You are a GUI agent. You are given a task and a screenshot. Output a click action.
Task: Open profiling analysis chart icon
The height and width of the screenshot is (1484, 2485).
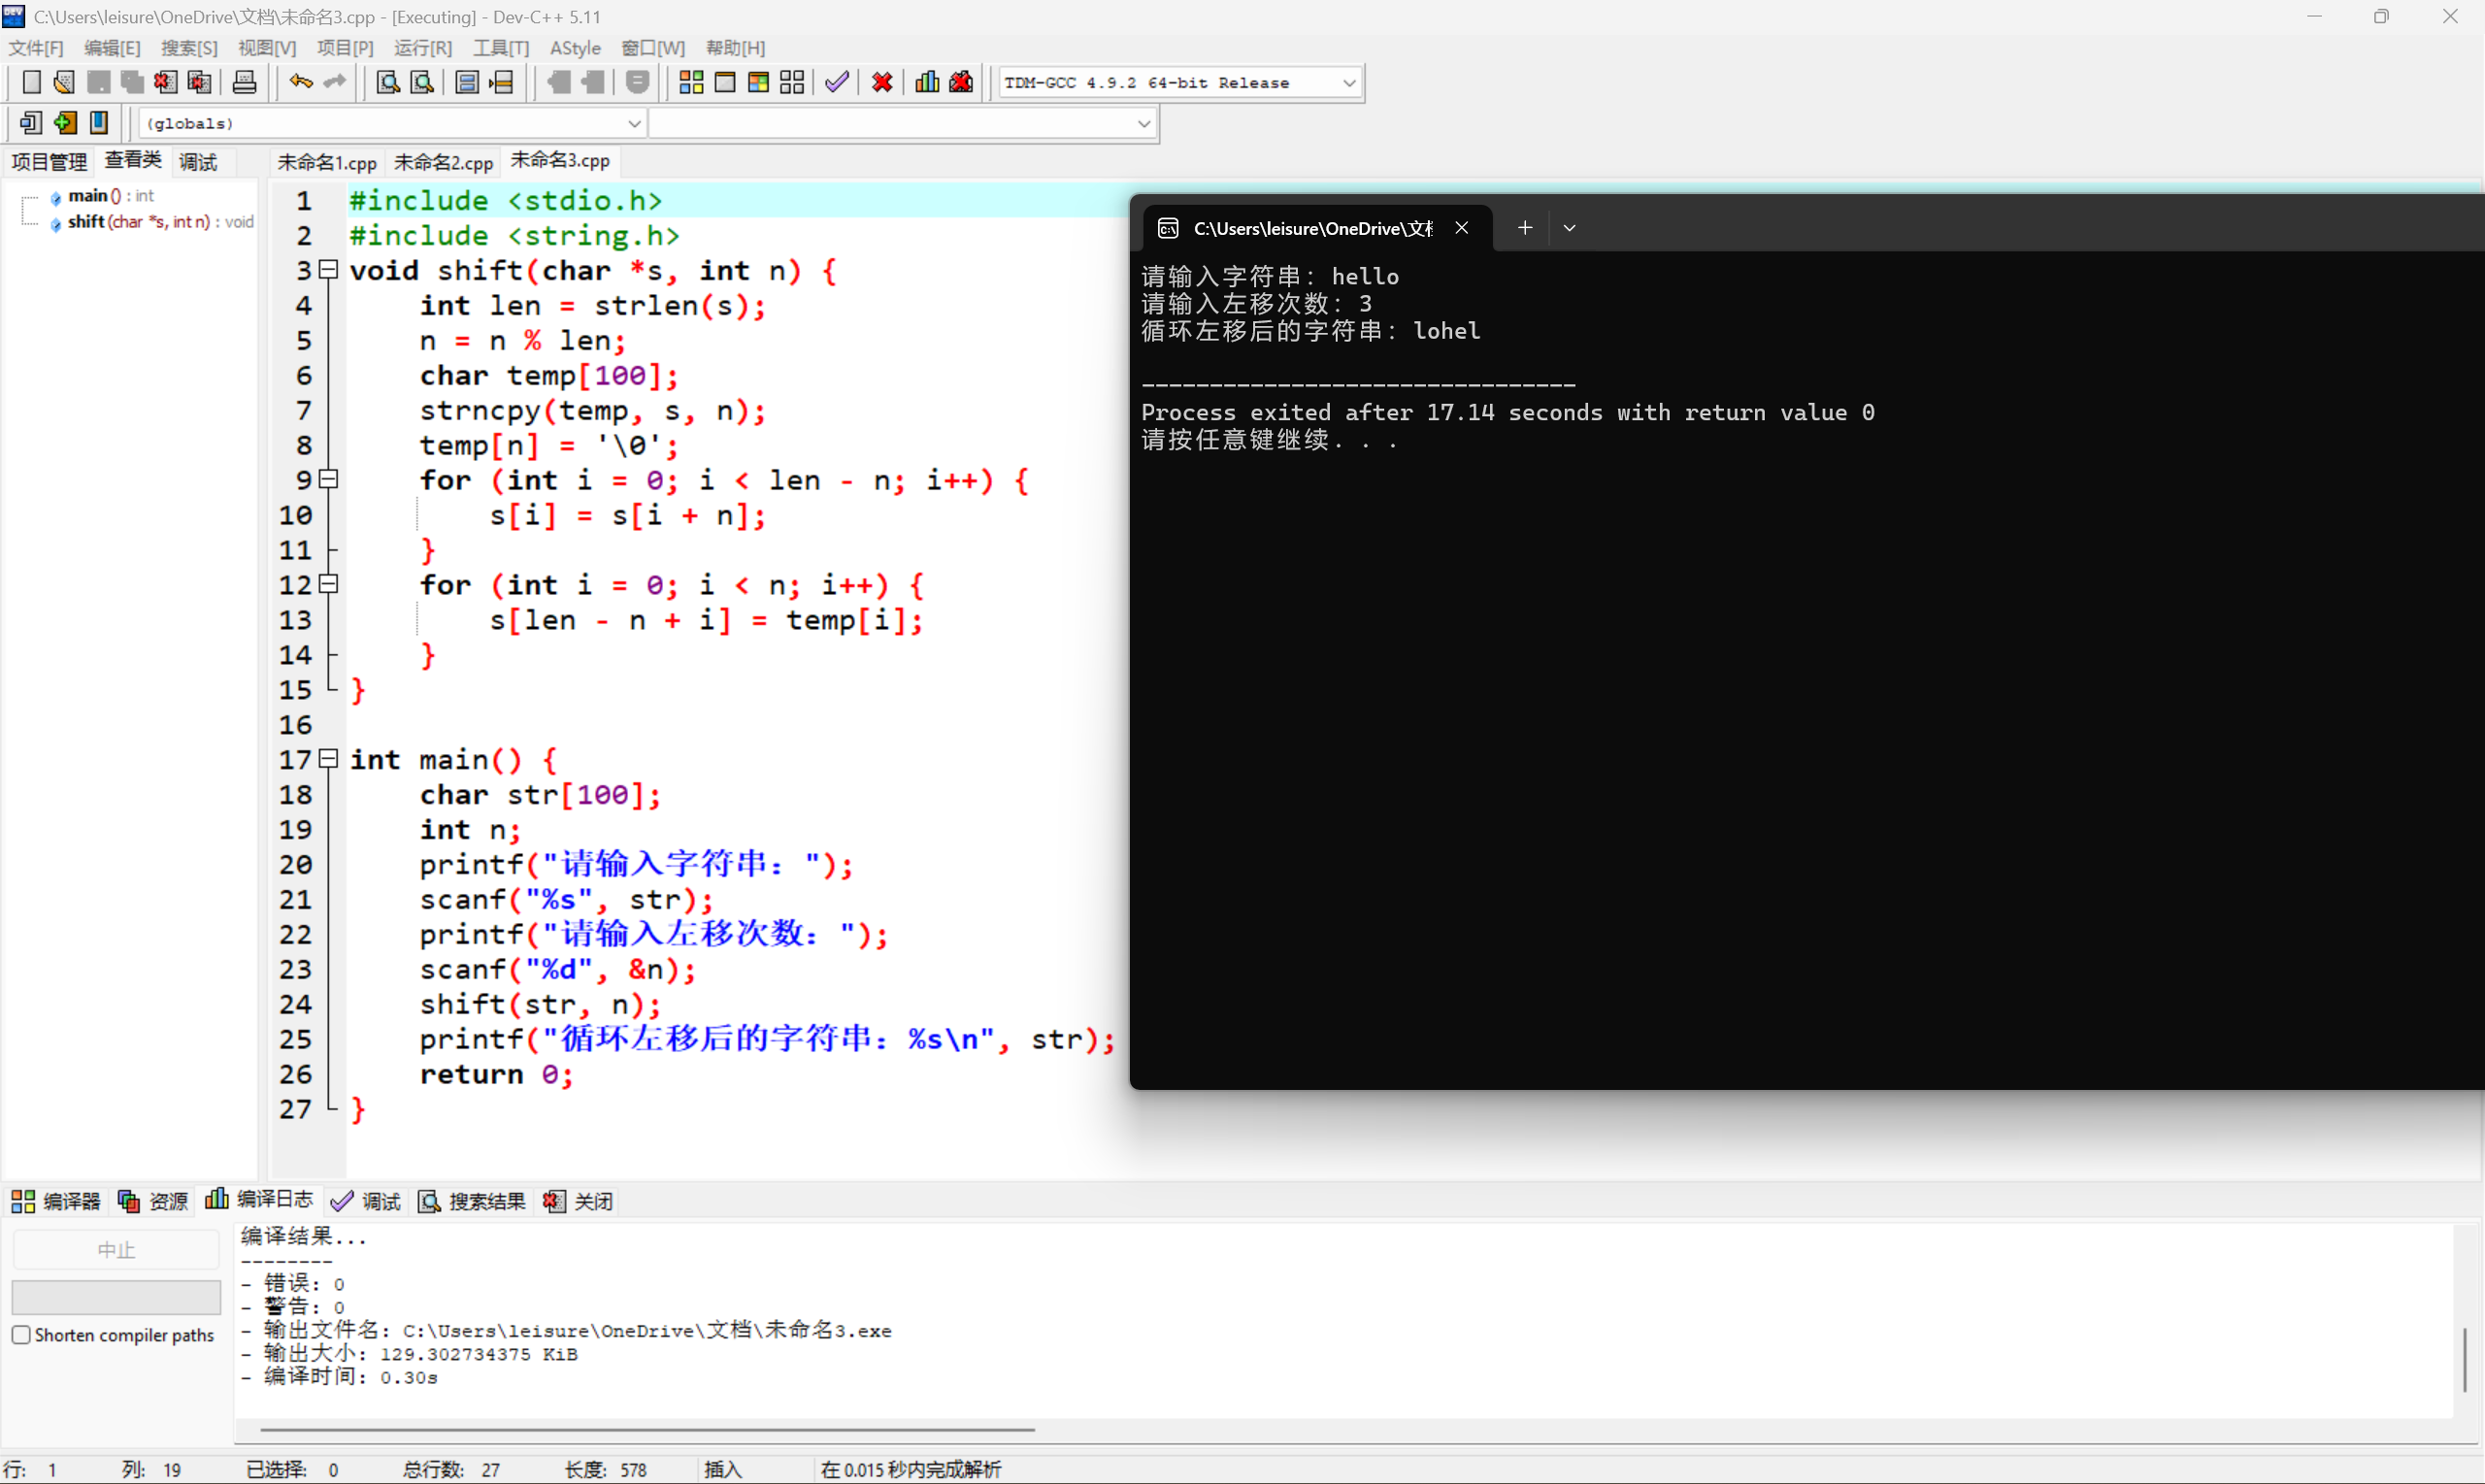click(926, 82)
